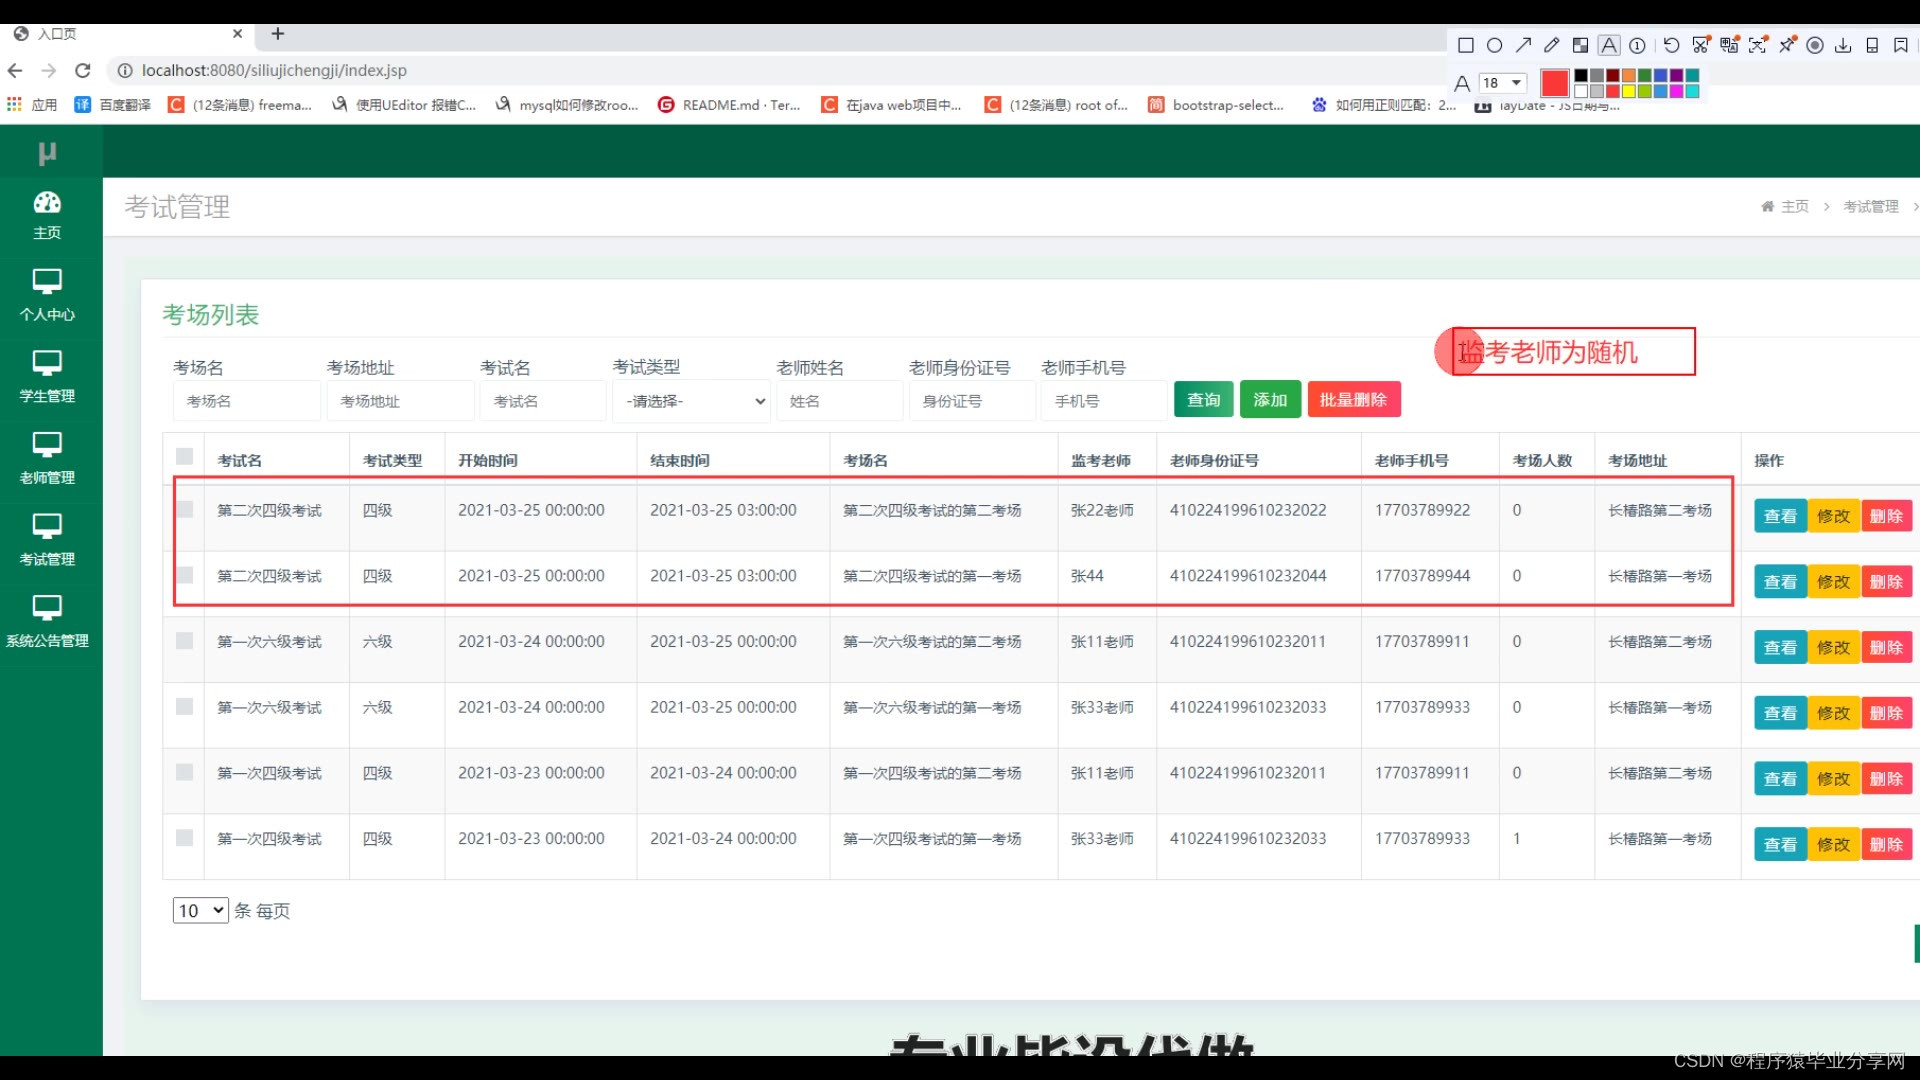Image resolution: width=1920 pixels, height=1080 pixels.
Task: Select the ellipse annotation tool
Action: click(1494, 45)
